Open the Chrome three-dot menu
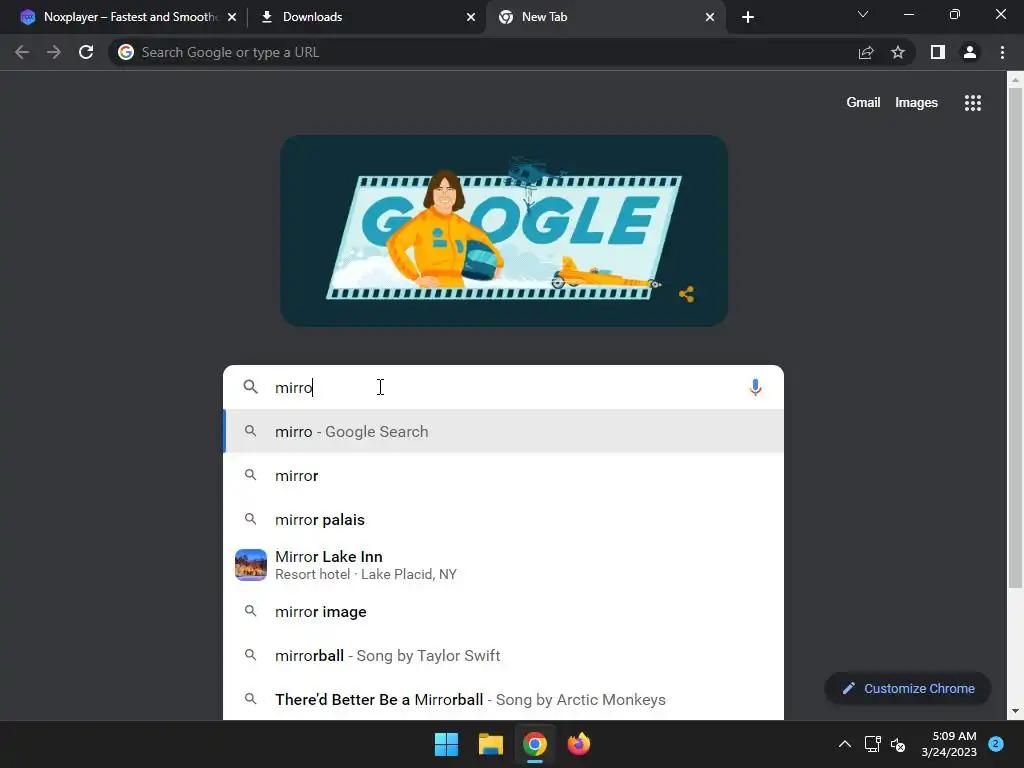Viewport: 1024px width, 768px height. (x=1002, y=52)
